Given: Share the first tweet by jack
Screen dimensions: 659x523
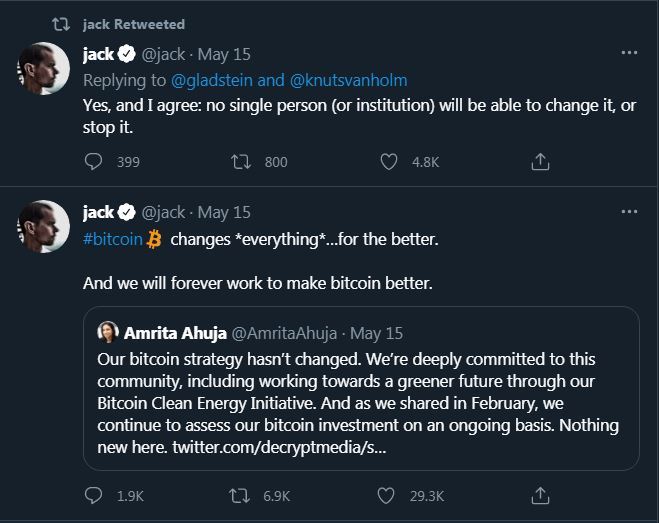Looking at the screenshot, I should (x=539, y=161).
